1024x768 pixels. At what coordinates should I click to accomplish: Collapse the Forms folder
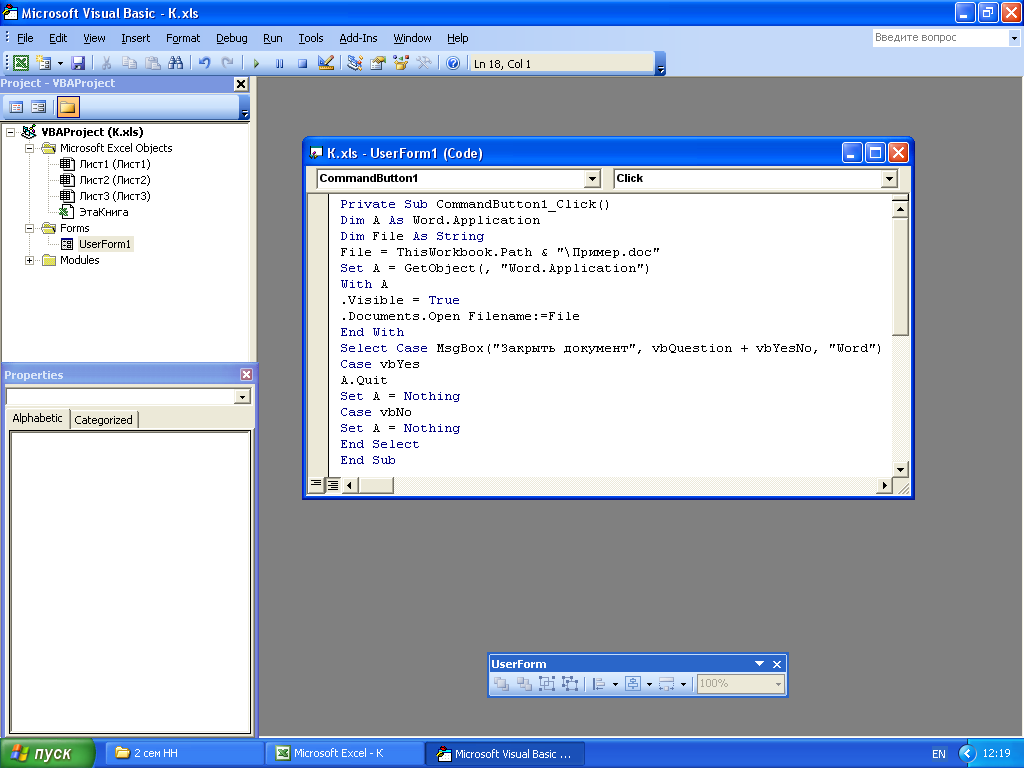point(29,229)
